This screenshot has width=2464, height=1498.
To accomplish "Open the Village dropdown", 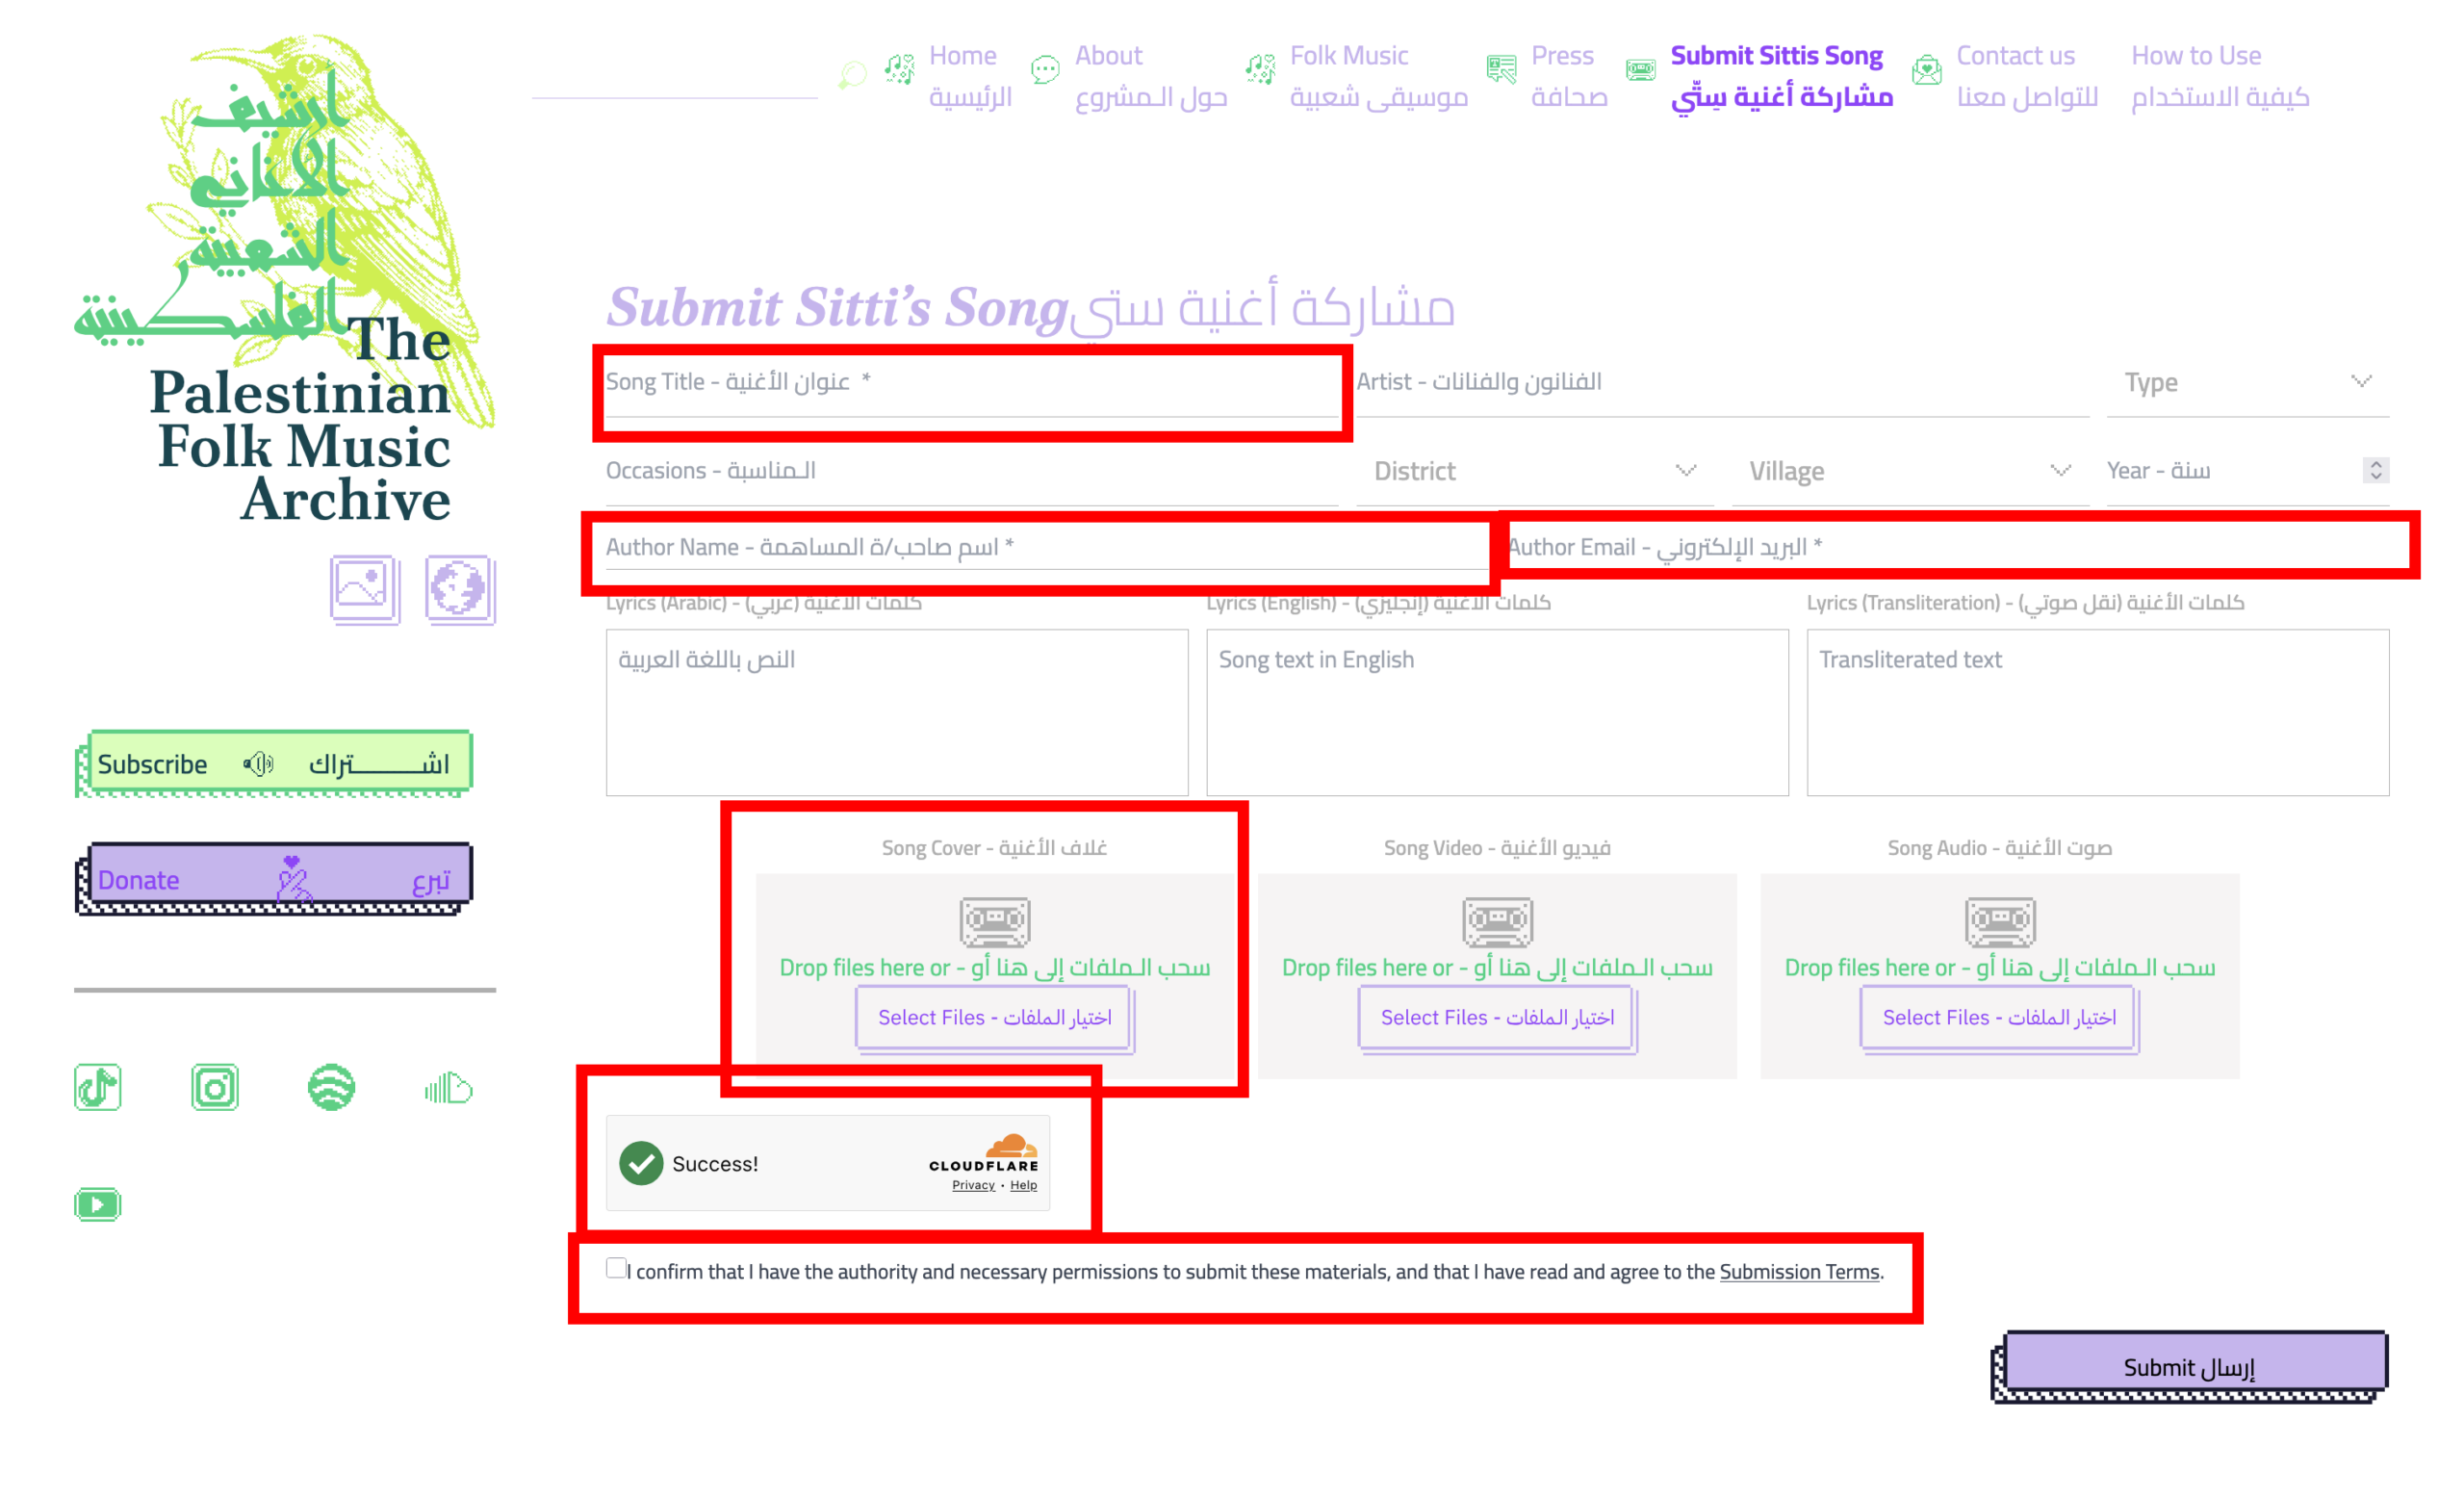I will (1910, 471).
